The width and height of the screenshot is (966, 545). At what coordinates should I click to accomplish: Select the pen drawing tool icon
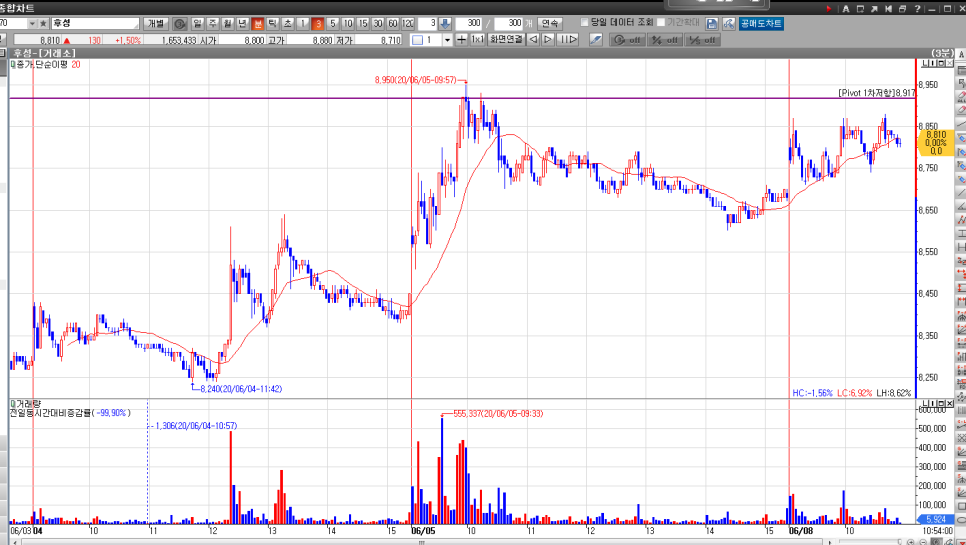click(x=595, y=40)
